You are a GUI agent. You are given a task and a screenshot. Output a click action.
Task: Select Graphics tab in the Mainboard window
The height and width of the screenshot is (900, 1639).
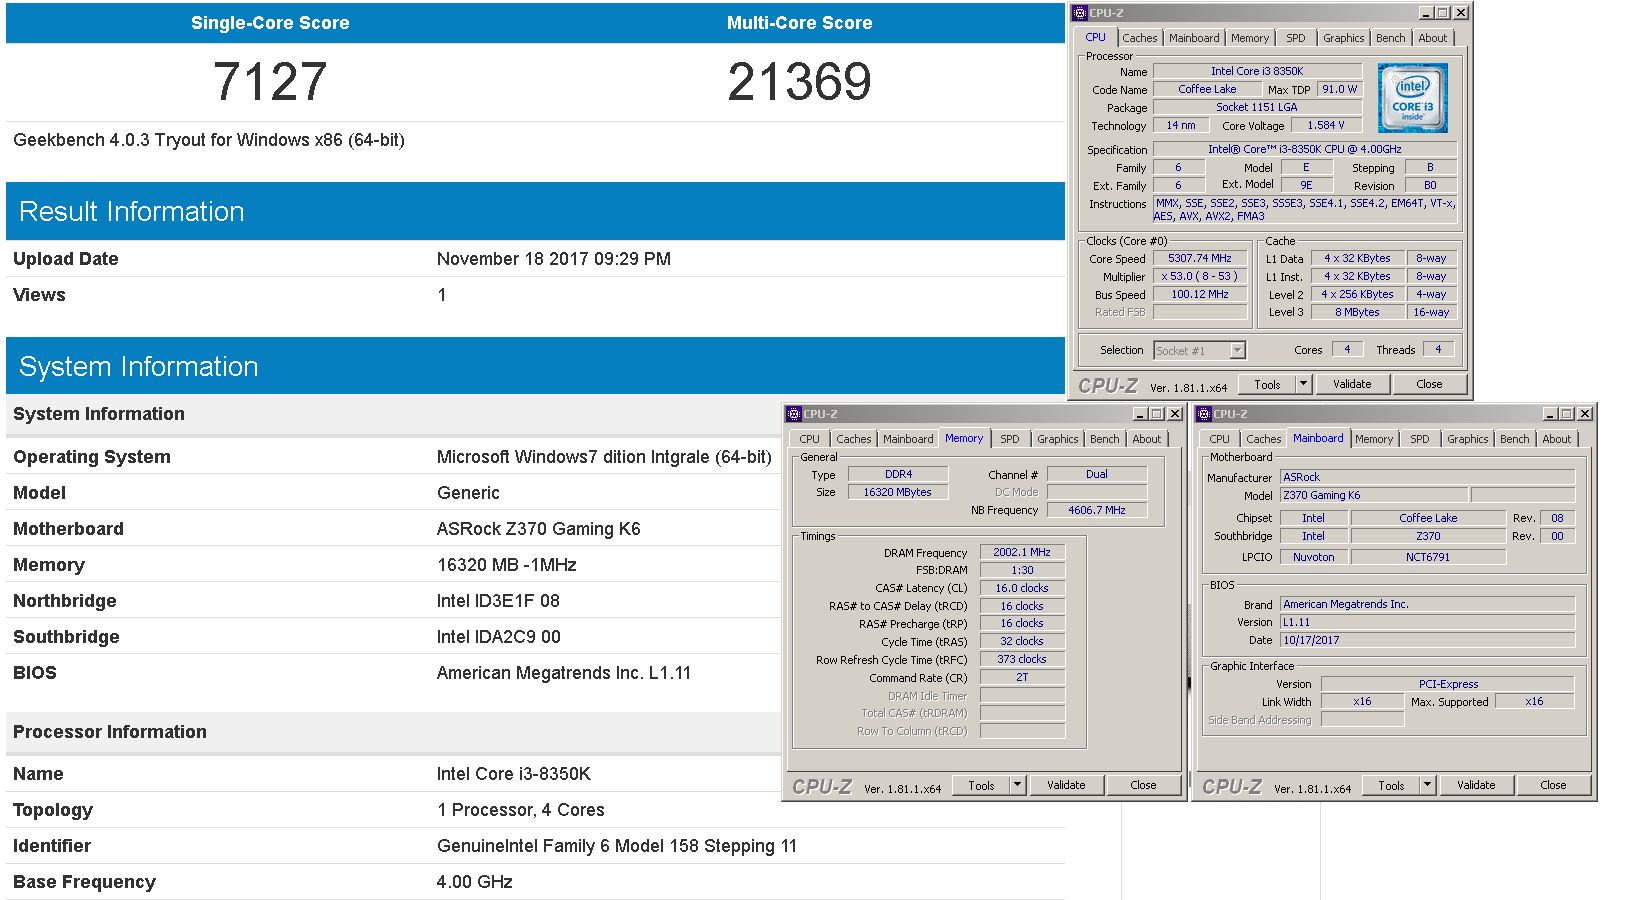coord(1467,439)
